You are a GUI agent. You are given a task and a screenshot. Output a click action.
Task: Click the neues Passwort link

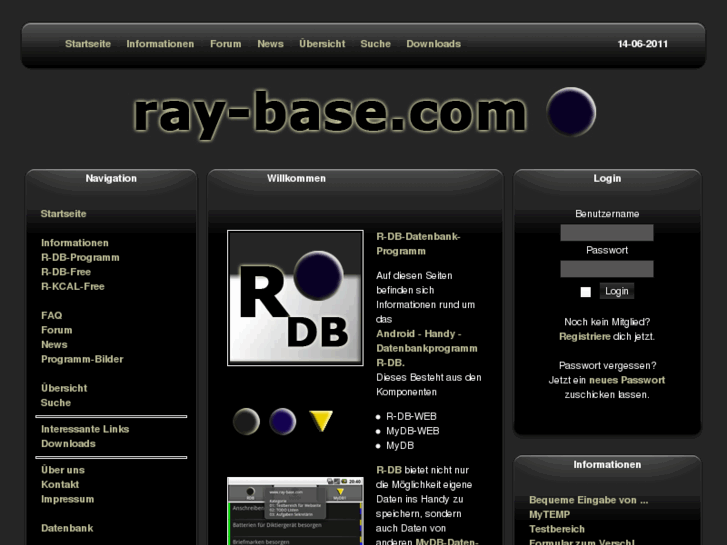[x=627, y=380]
